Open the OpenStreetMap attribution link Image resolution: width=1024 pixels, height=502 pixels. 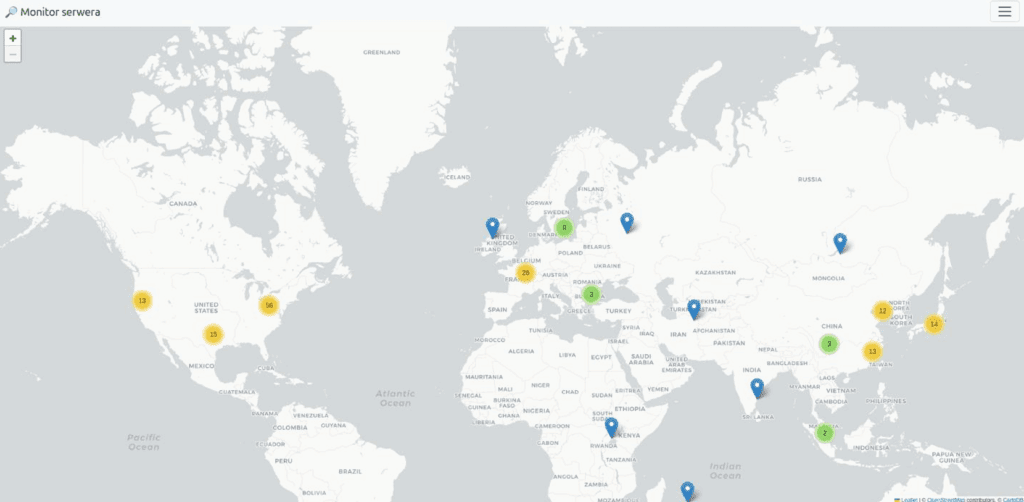[946, 499]
